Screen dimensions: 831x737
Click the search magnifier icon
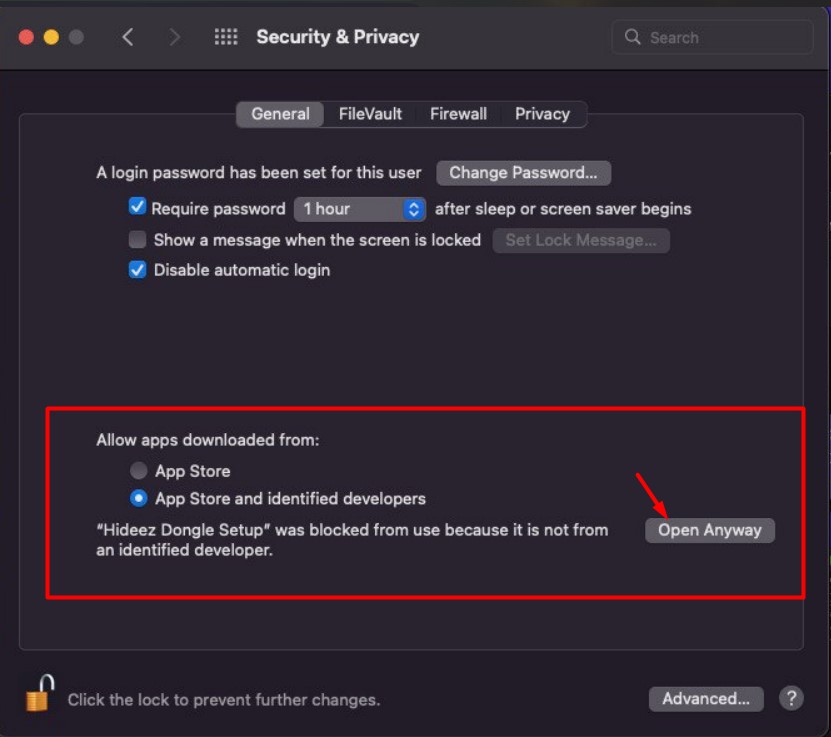[632, 37]
